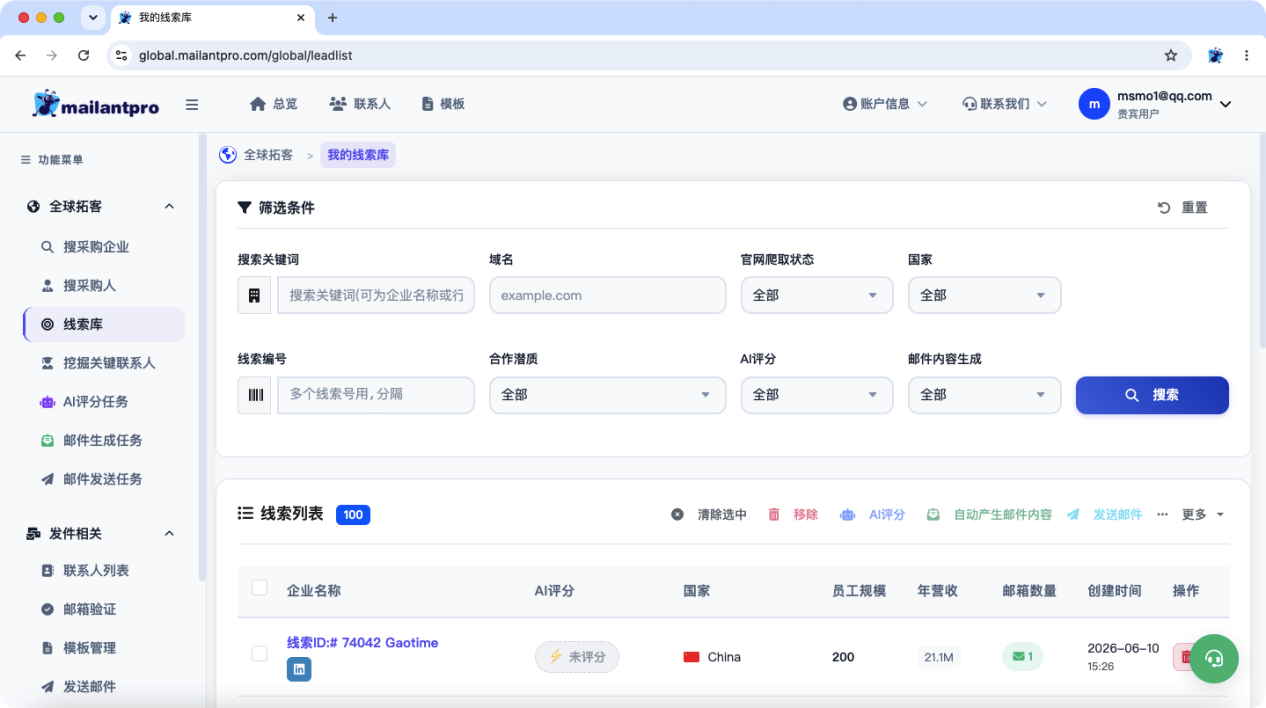
Task: Open 更多 actions dropdown
Action: click(1190, 515)
